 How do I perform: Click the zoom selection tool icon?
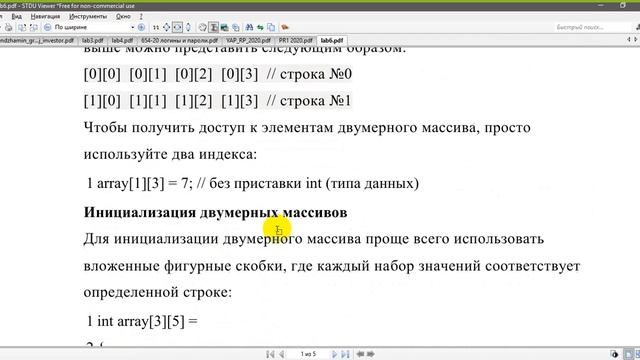236,27
